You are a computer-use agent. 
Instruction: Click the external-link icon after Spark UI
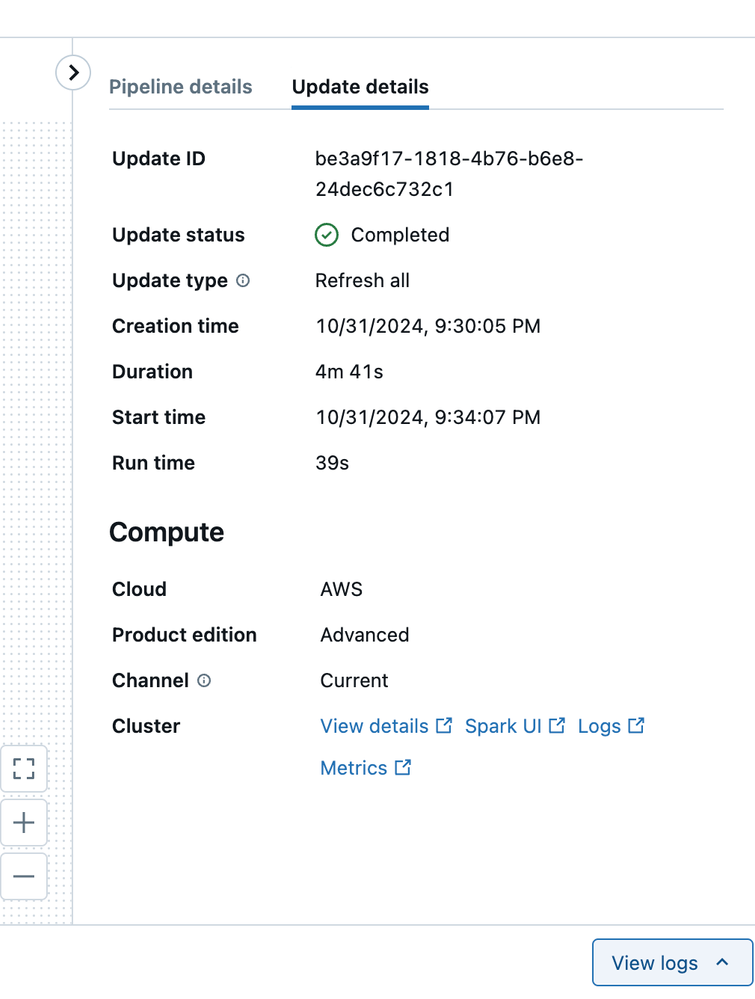(x=557, y=726)
